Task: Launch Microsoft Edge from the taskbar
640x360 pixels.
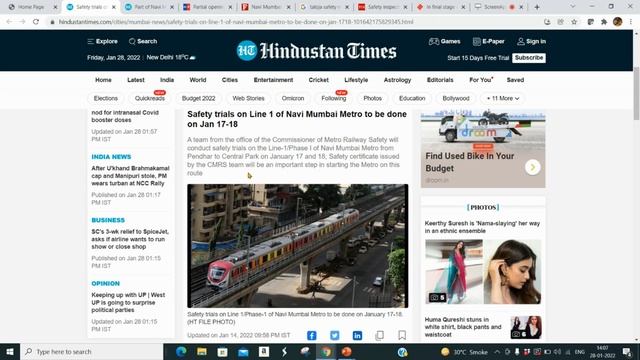Action: coord(181,351)
